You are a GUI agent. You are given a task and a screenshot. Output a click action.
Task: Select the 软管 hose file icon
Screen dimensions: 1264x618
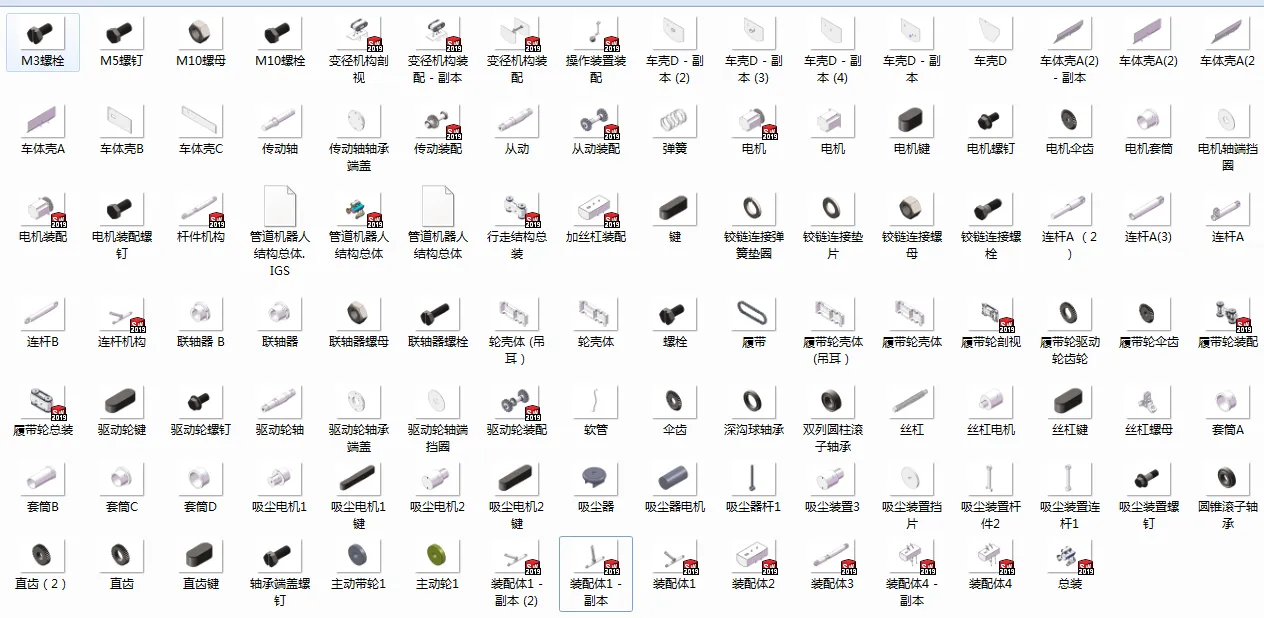pos(596,402)
